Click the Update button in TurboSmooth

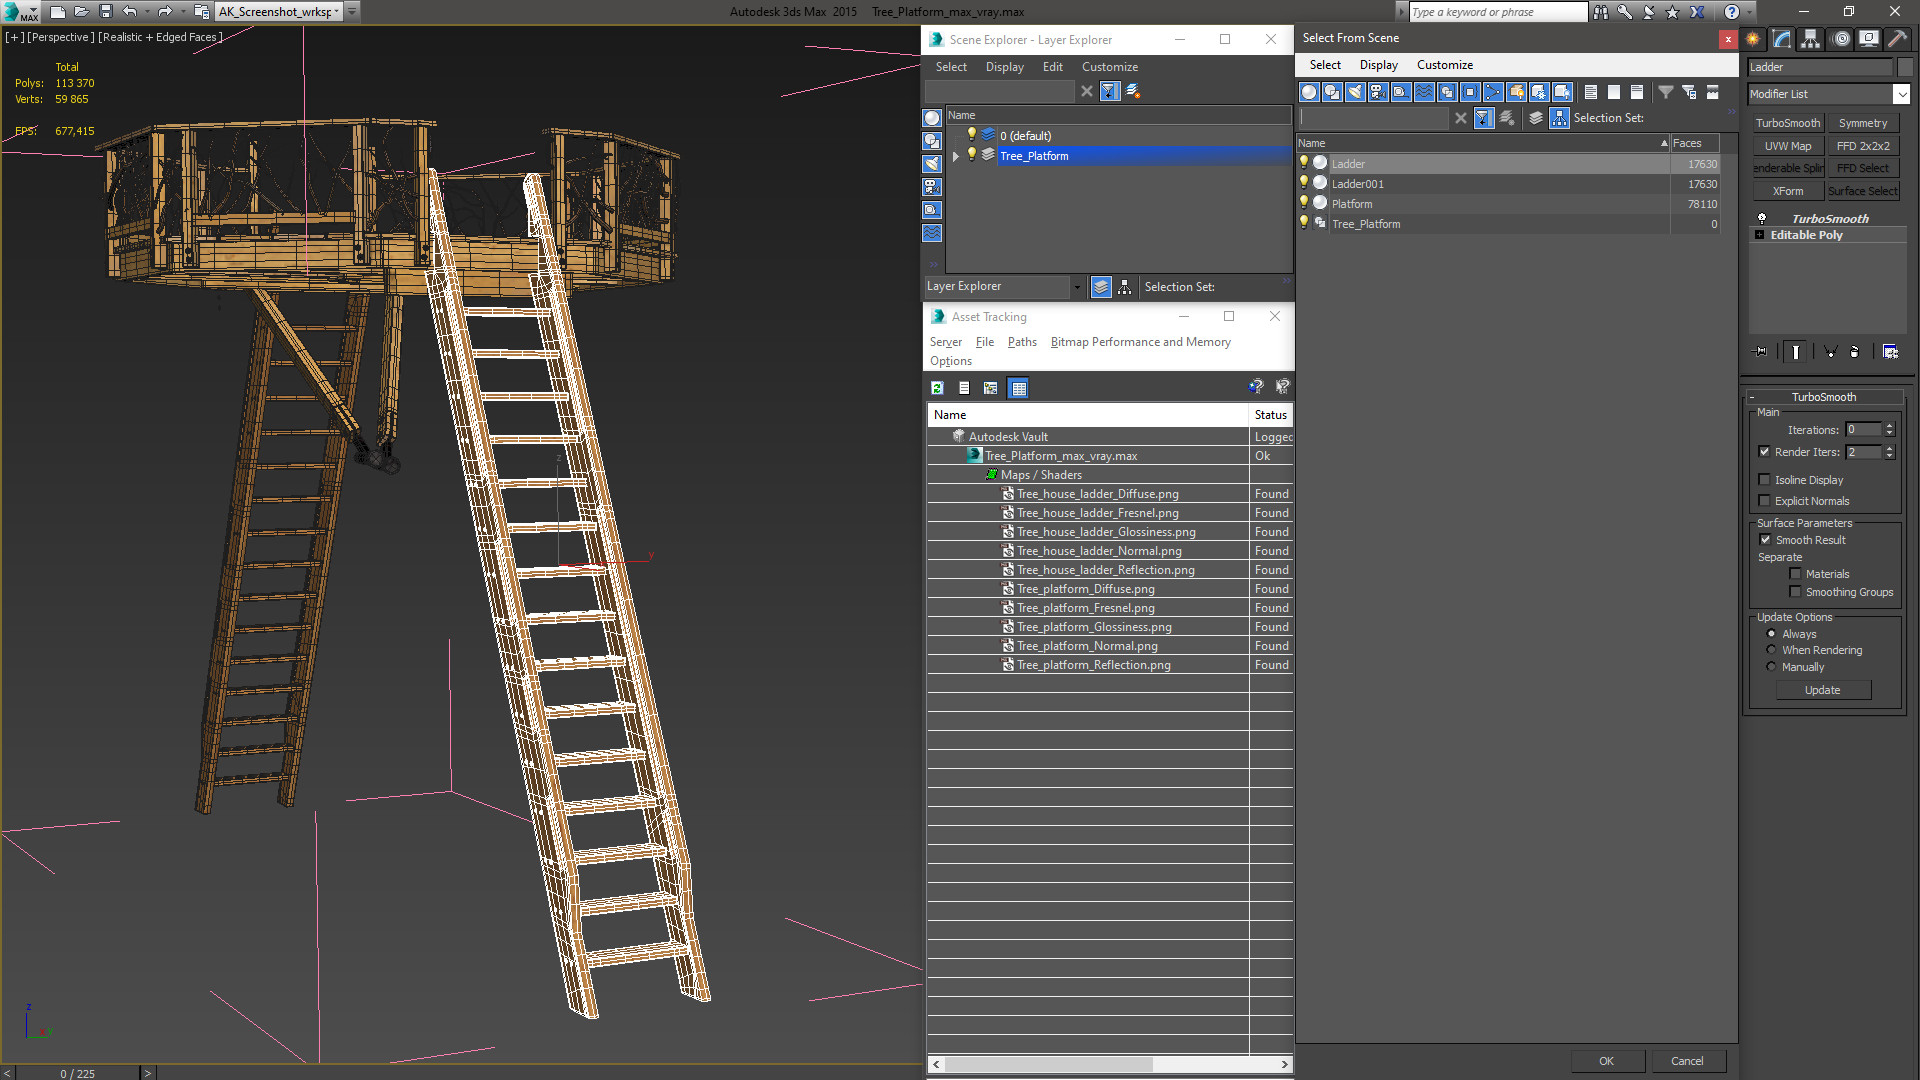[1822, 690]
